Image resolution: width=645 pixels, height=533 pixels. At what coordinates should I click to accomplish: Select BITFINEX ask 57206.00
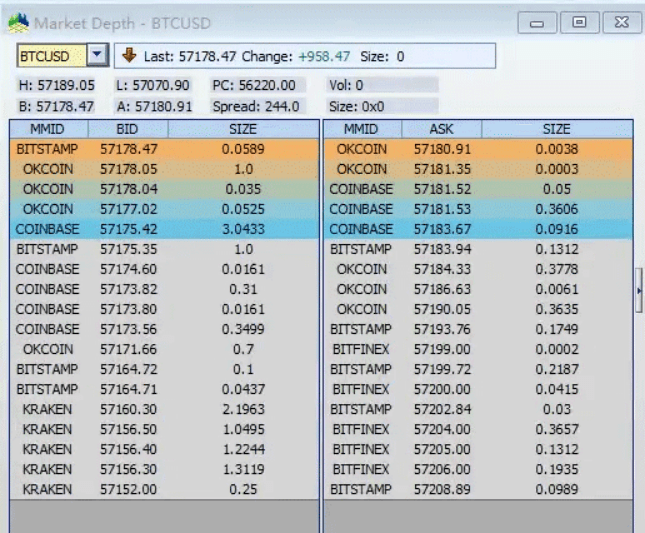coord(478,469)
